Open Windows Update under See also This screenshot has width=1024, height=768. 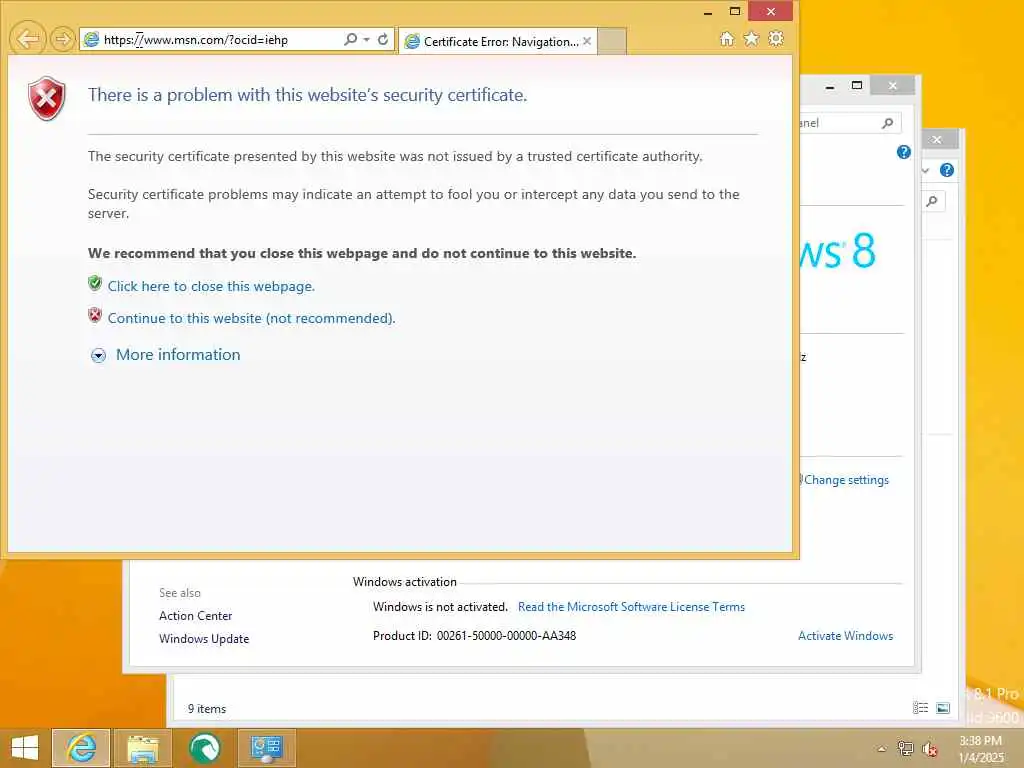click(x=204, y=639)
